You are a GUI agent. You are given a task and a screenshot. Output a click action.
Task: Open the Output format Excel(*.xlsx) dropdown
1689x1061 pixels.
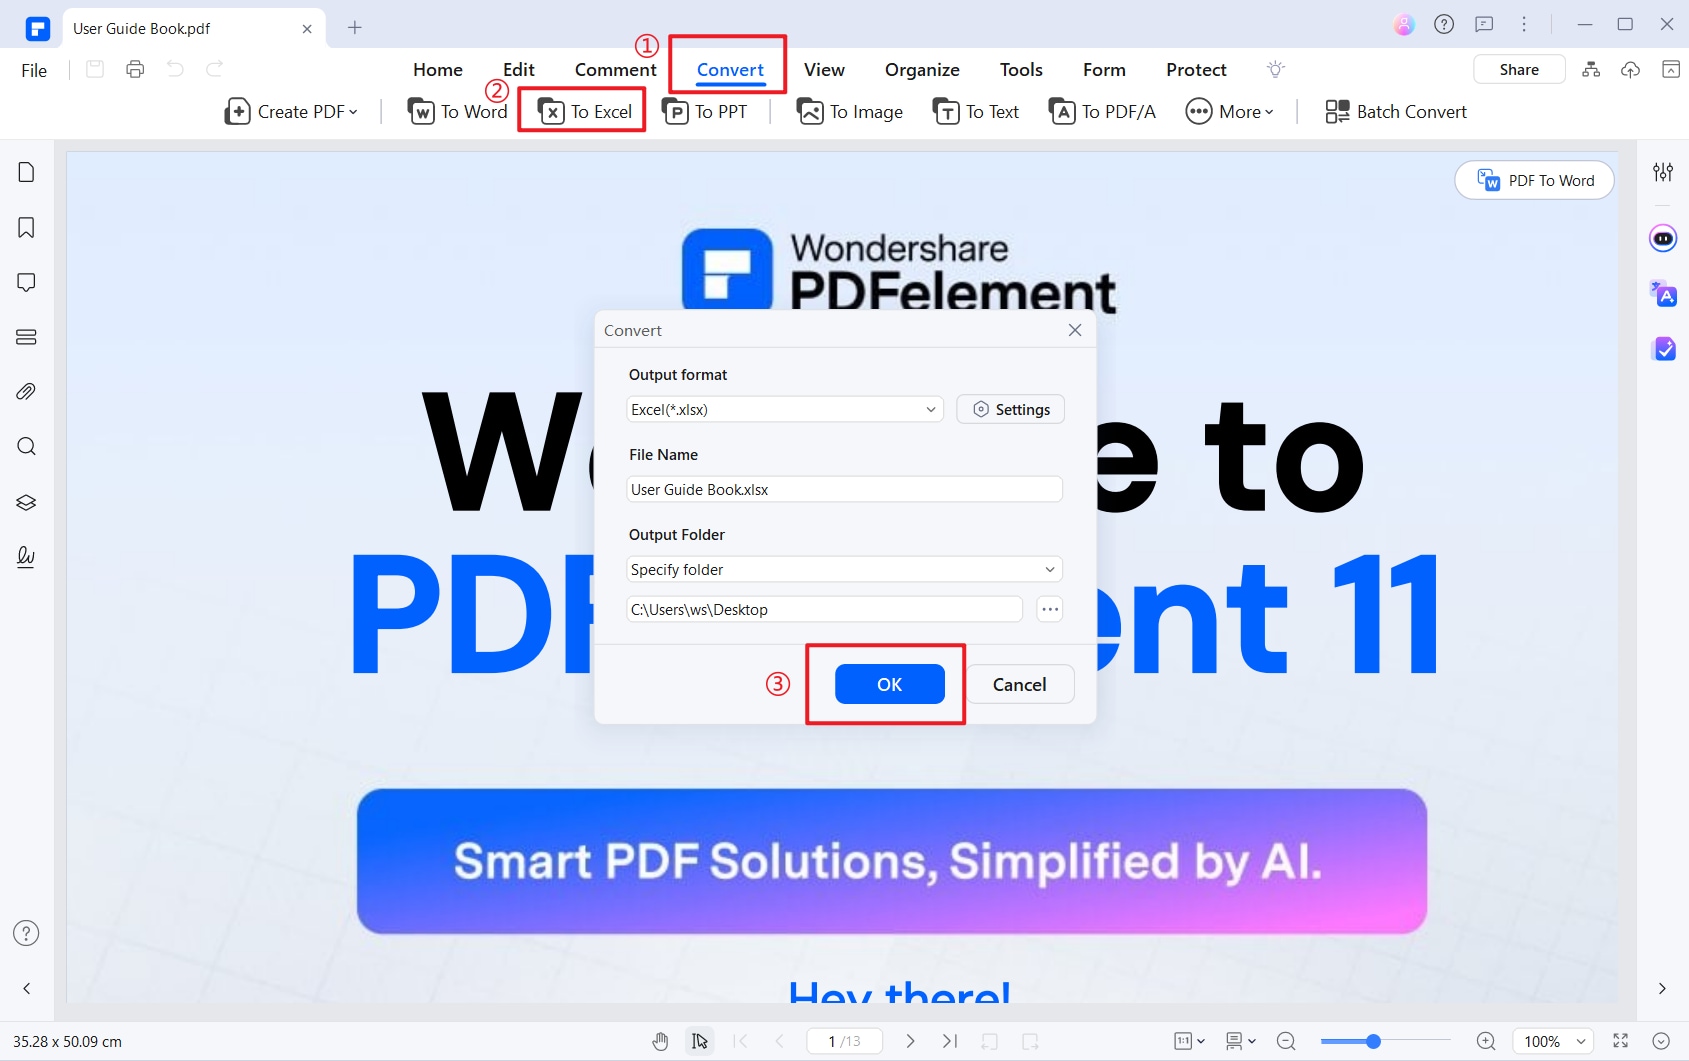[x=785, y=409]
